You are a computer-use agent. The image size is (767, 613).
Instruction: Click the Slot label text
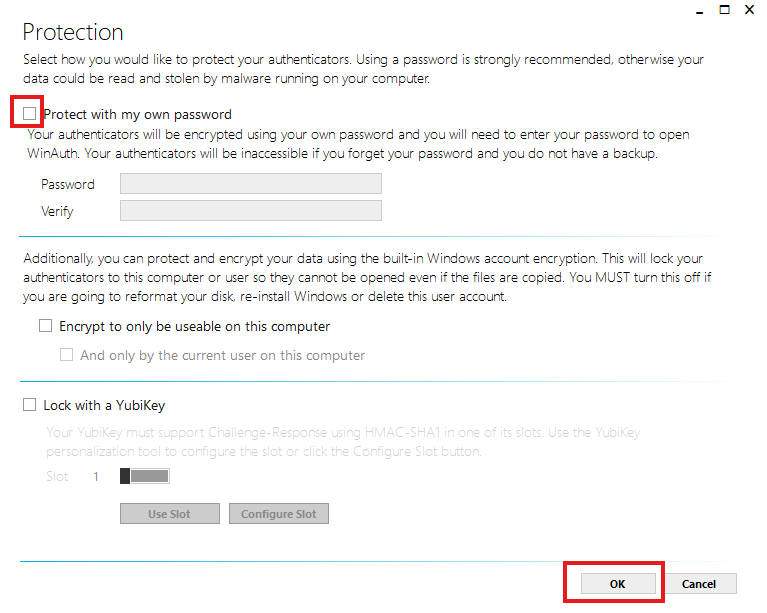(57, 477)
